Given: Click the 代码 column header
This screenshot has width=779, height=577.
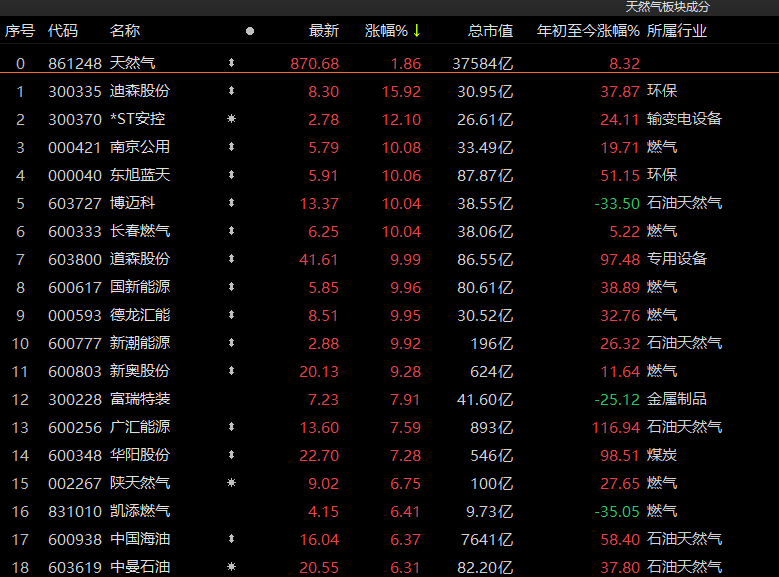Looking at the screenshot, I should tap(63, 31).
